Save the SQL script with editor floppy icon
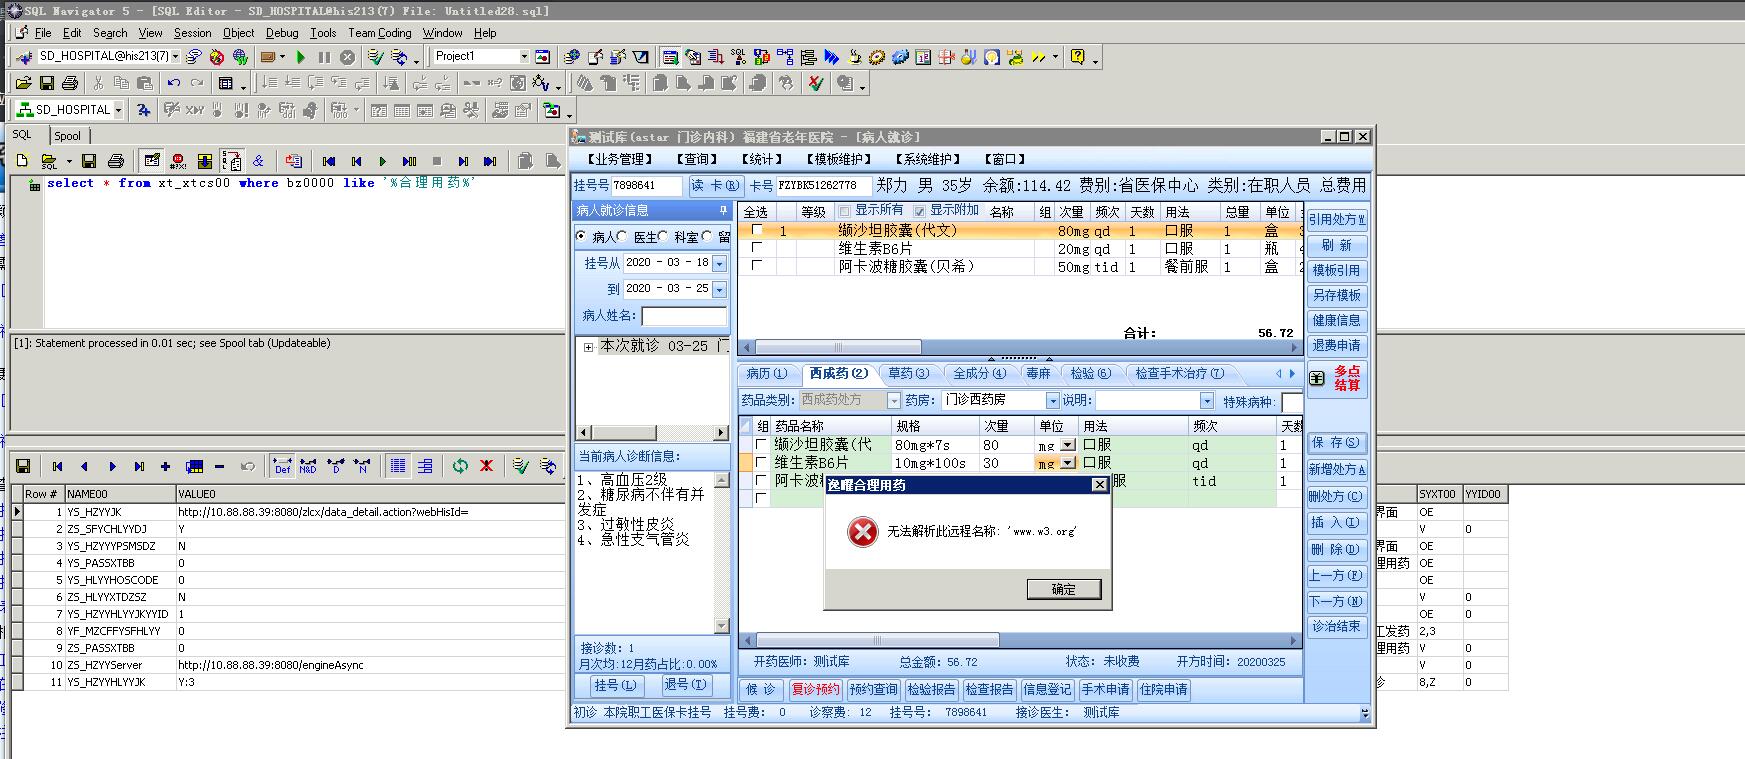Image resolution: width=1745 pixels, height=759 pixels. [x=89, y=160]
